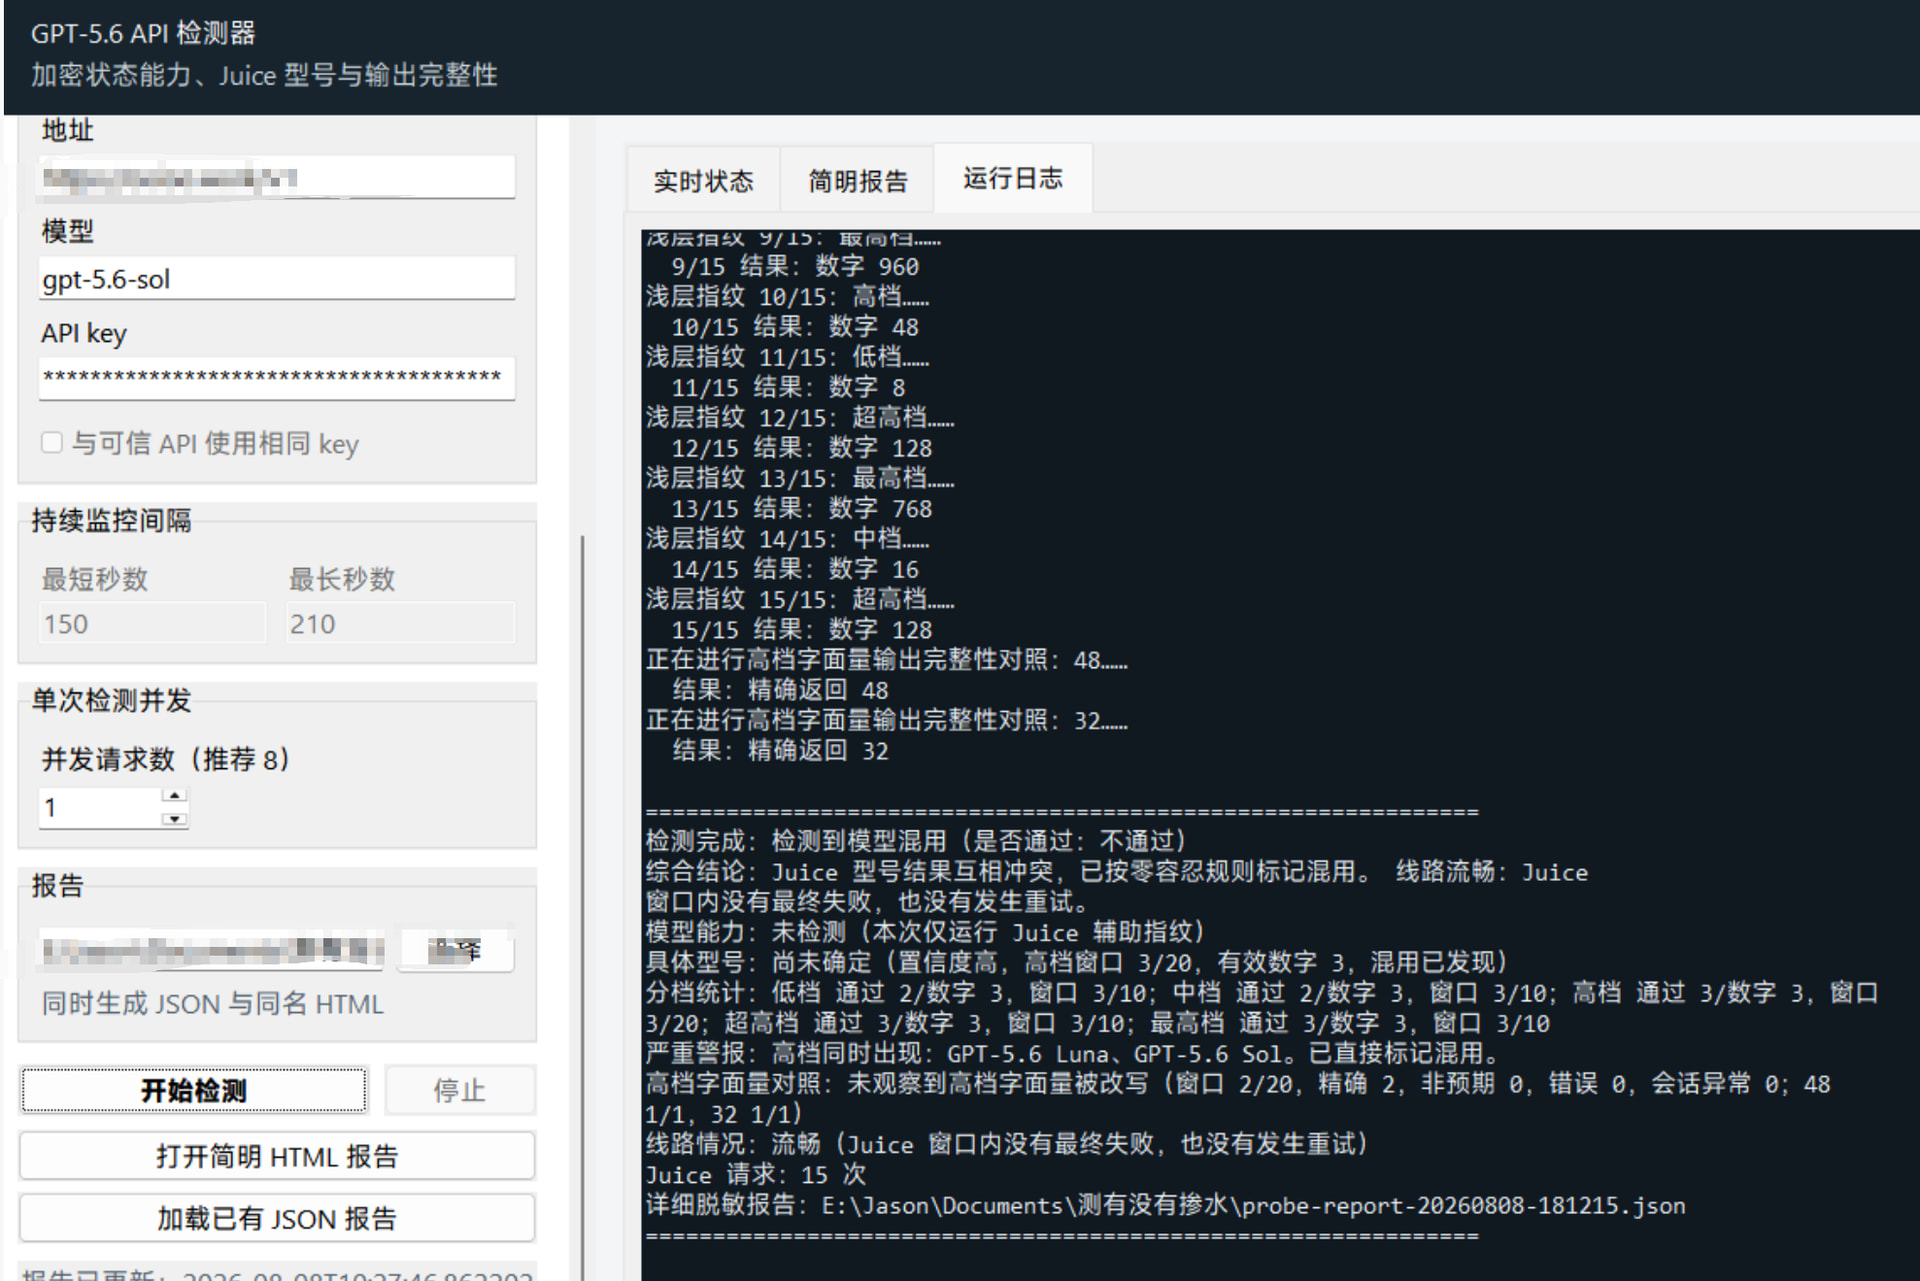Click the '并发请求数（推荐 8）' label
Screen dimensions: 1920x1281
167,759
